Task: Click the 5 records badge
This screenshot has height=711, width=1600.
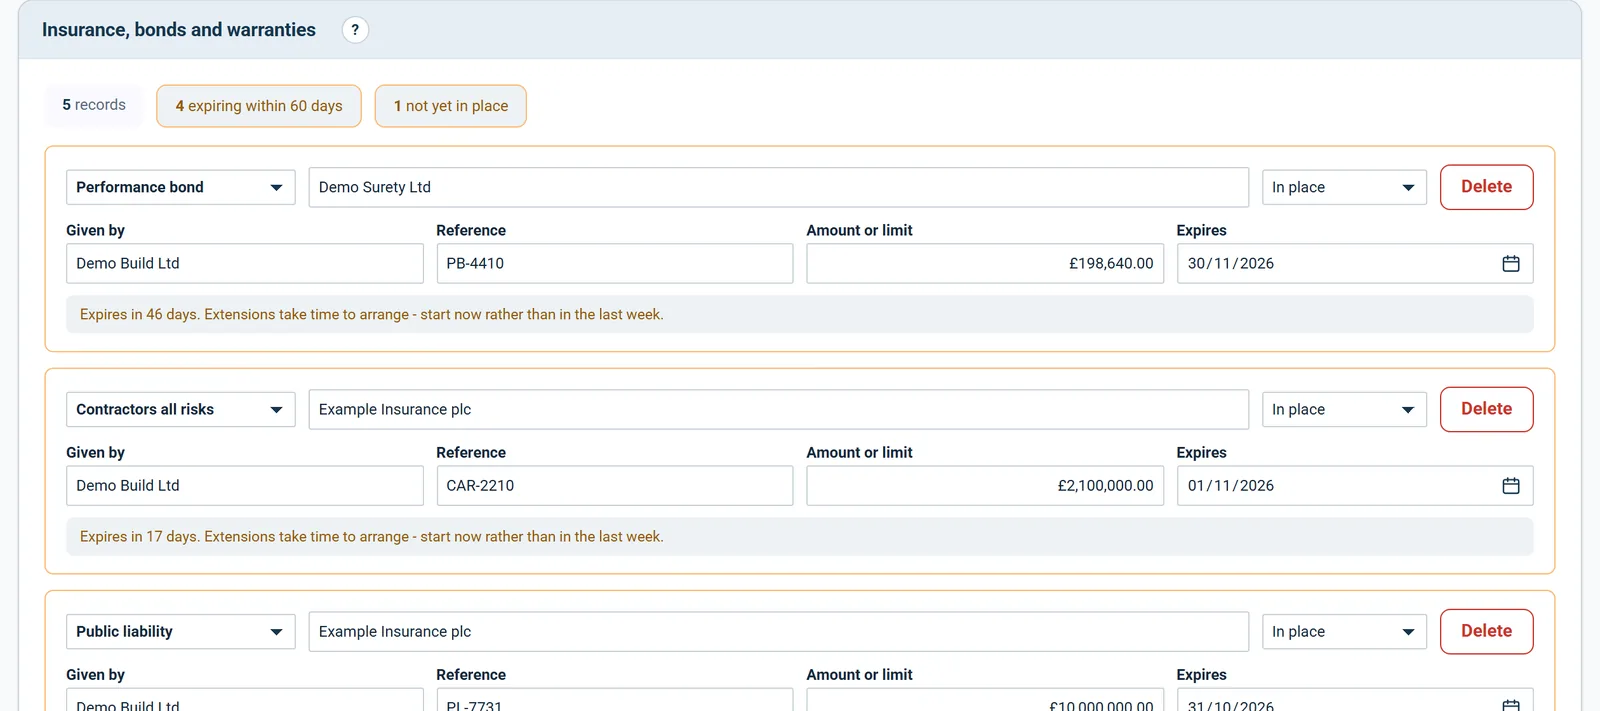Action: (x=94, y=105)
